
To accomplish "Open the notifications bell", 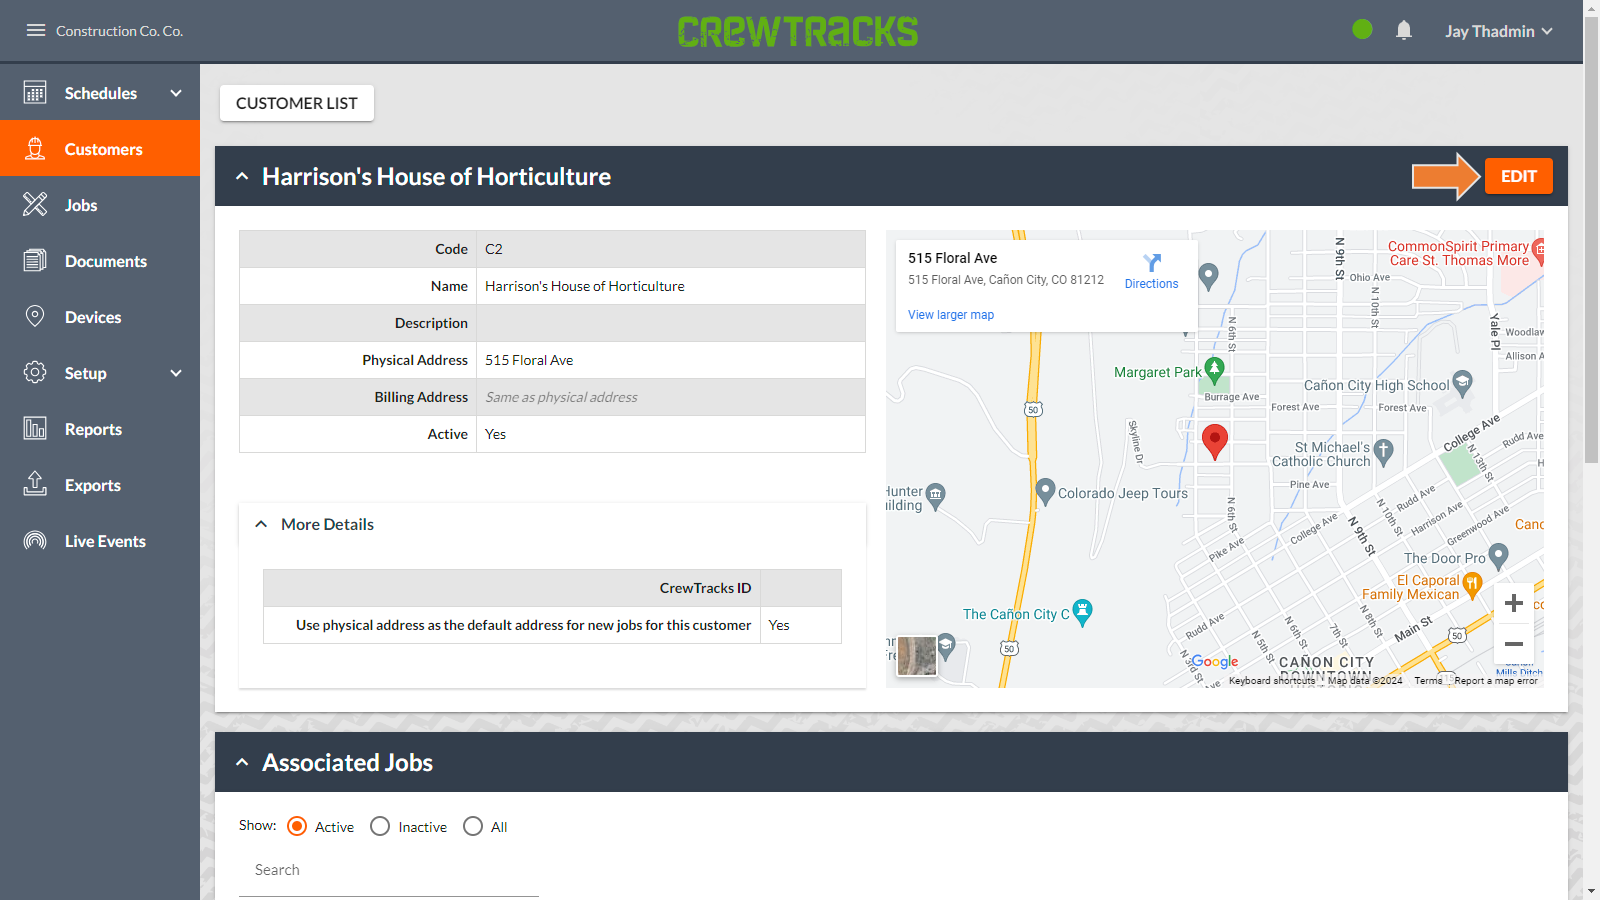I will point(1404,30).
